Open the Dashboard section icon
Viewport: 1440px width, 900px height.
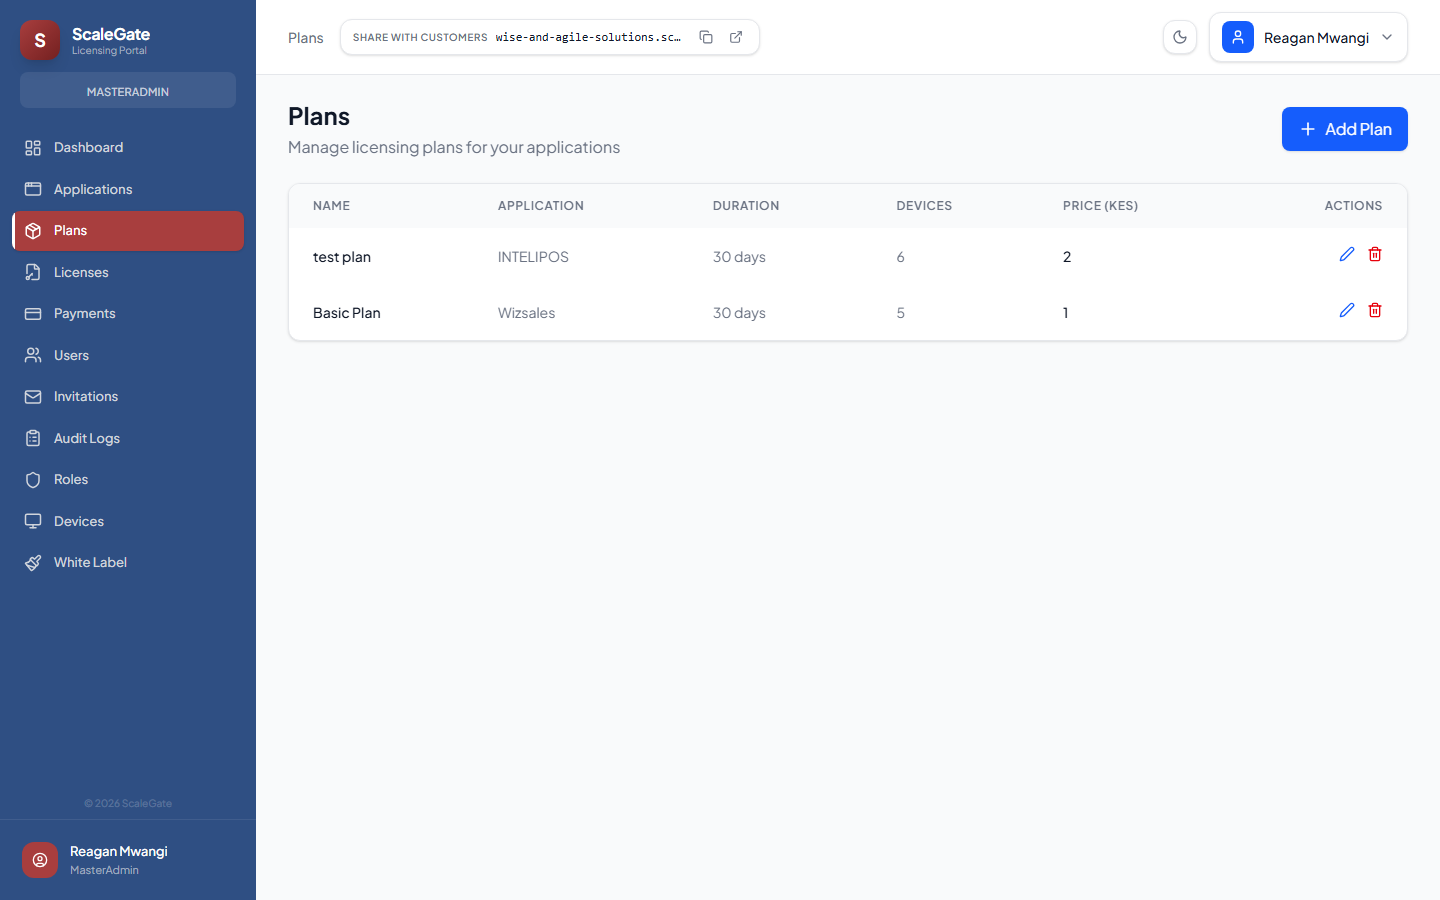click(x=33, y=147)
